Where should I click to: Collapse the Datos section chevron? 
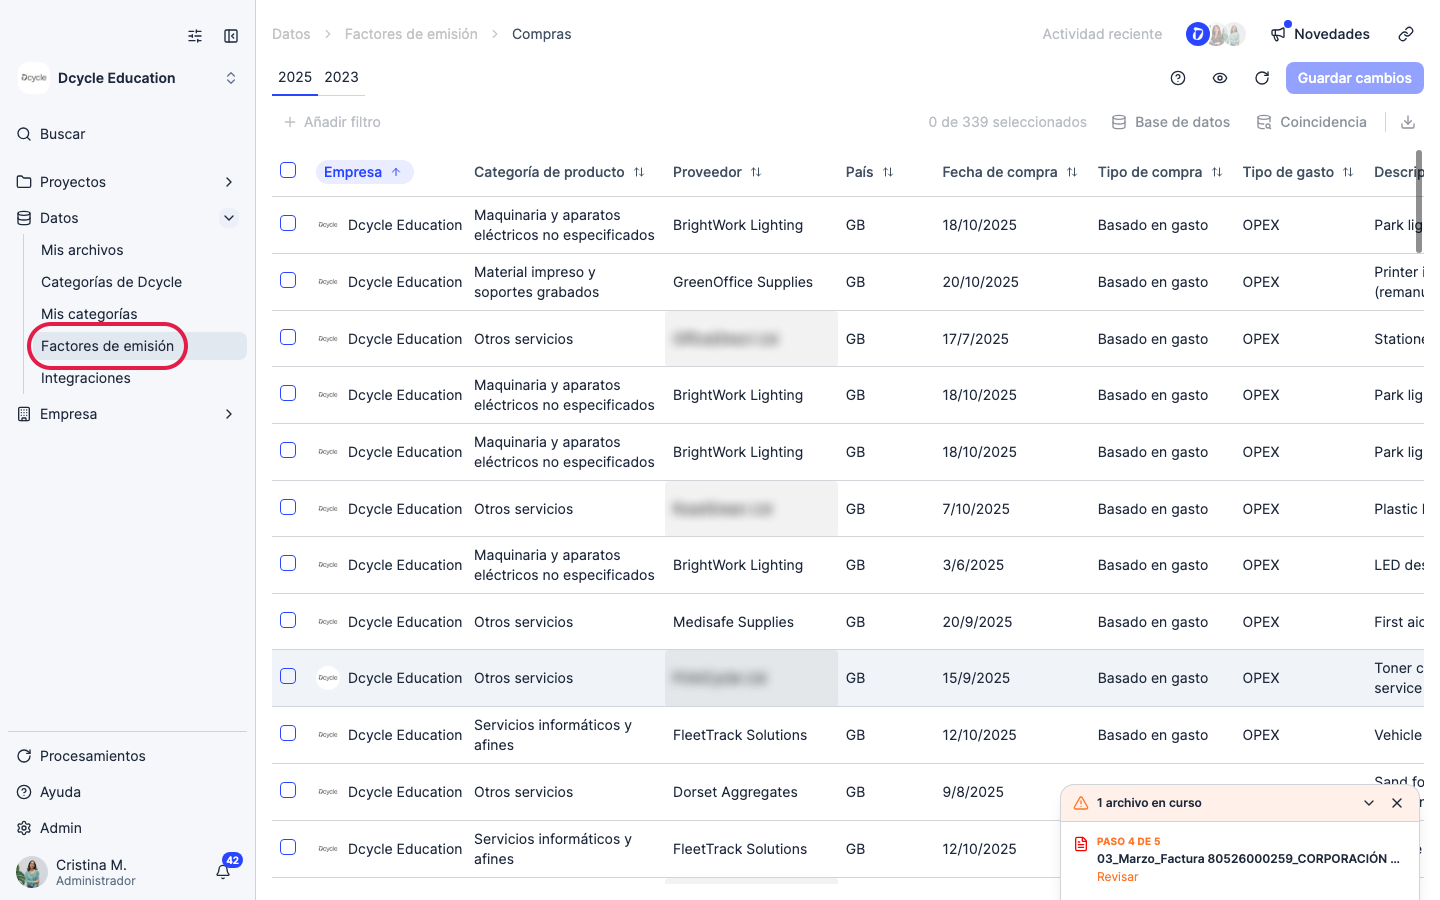[x=229, y=218]
